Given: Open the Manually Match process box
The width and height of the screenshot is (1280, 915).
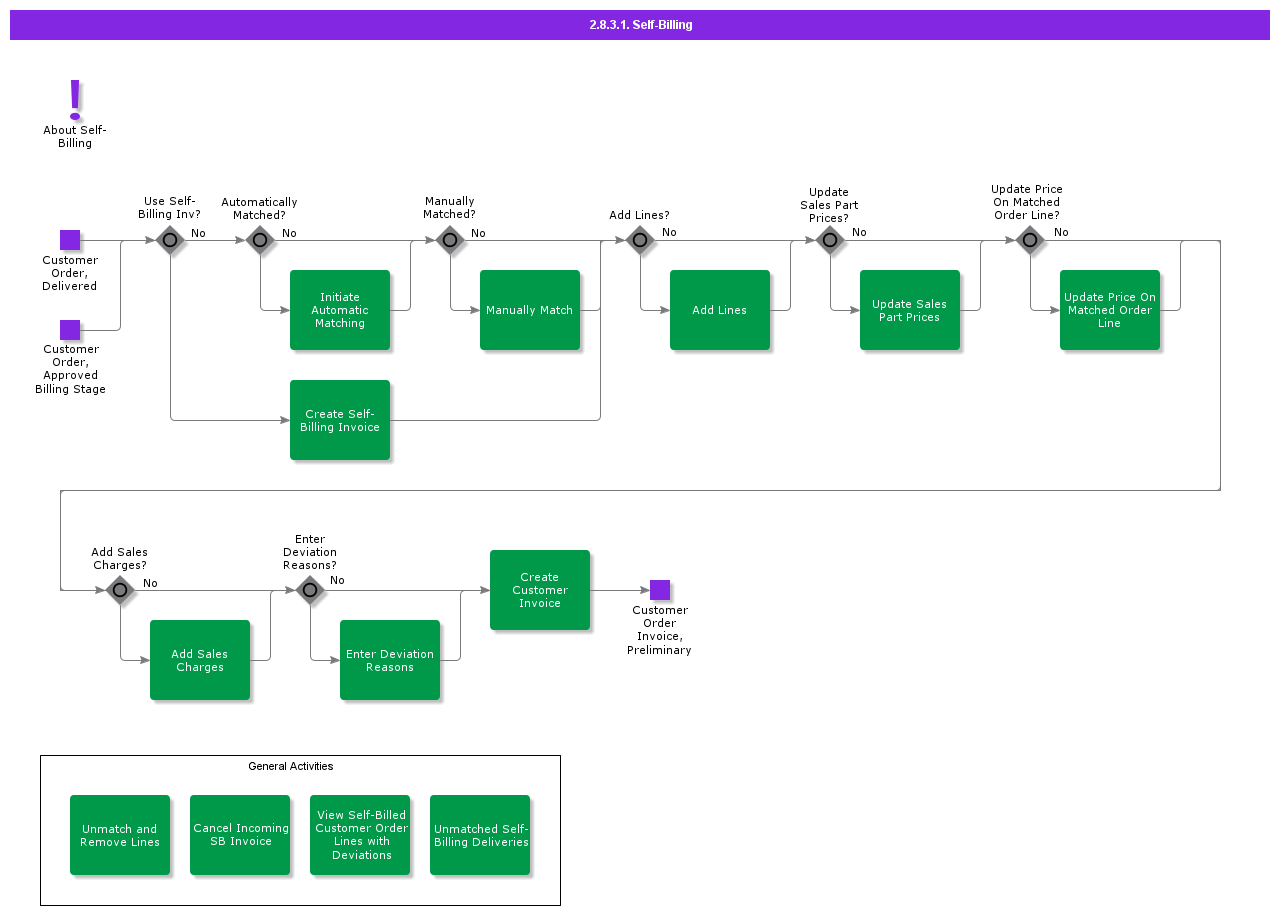Looking at the screenshot, I should (x=530, y=310).
